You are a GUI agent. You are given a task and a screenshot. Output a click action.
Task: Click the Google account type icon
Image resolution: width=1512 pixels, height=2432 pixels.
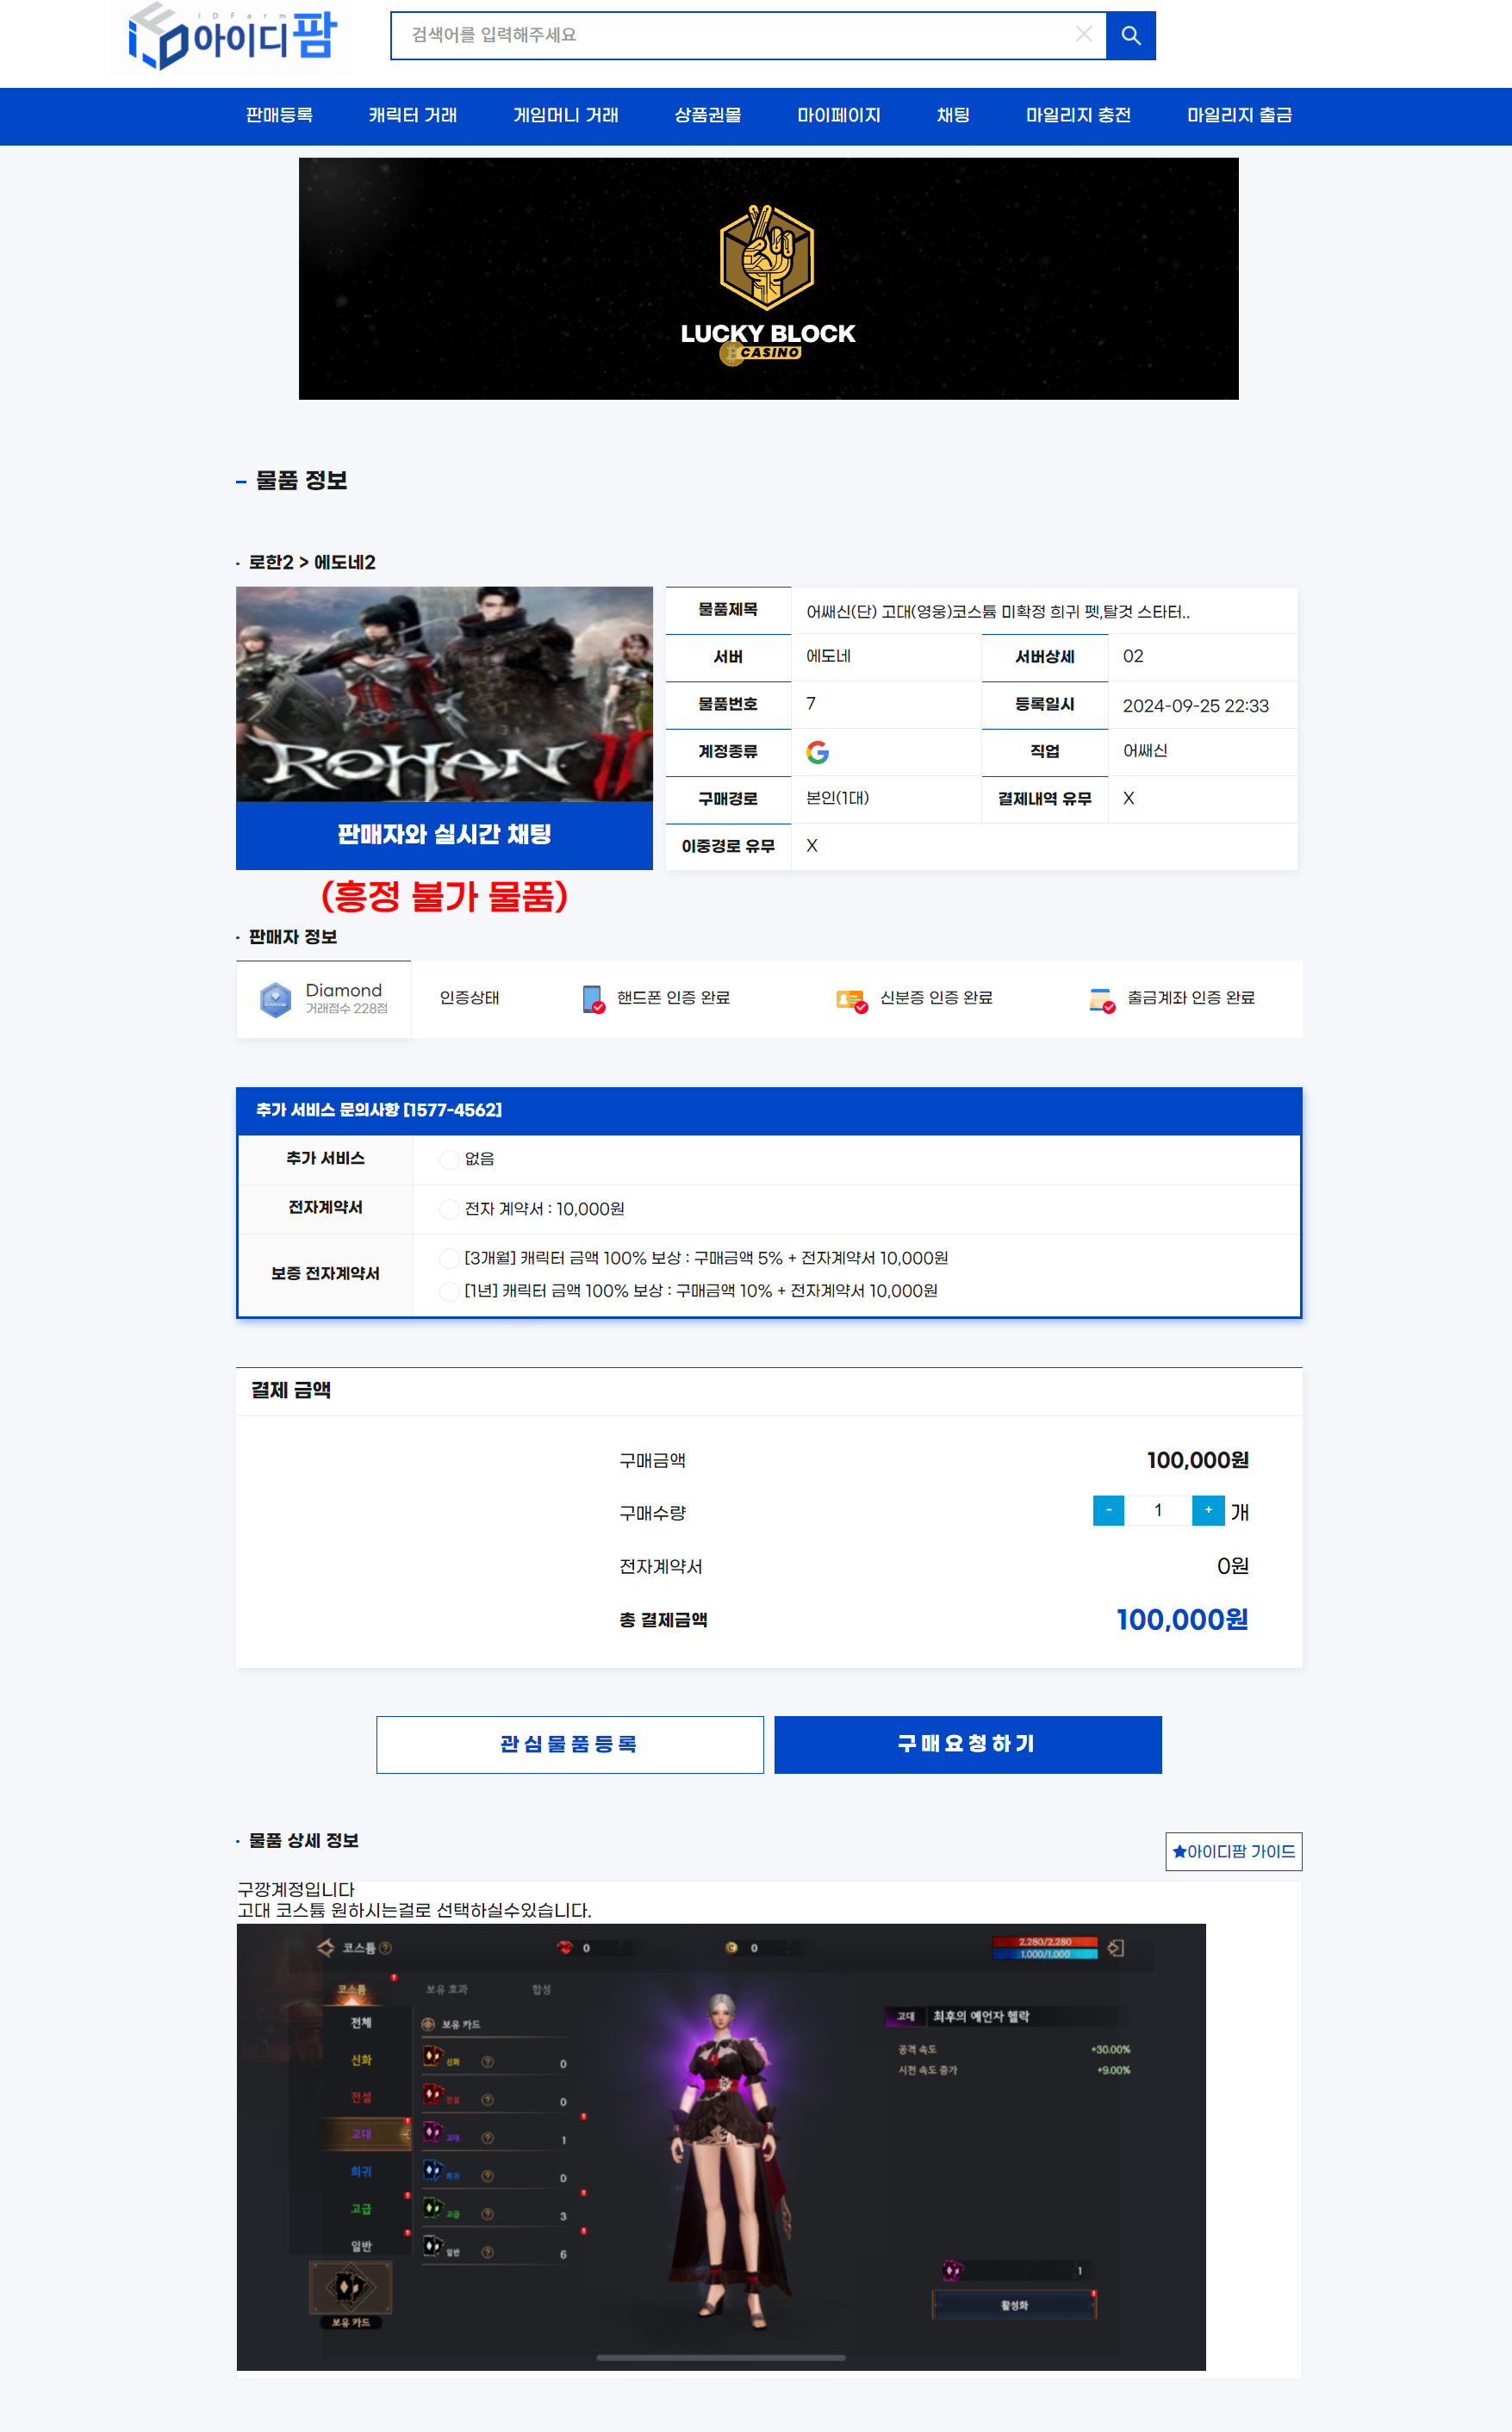[x=817, y=752]
